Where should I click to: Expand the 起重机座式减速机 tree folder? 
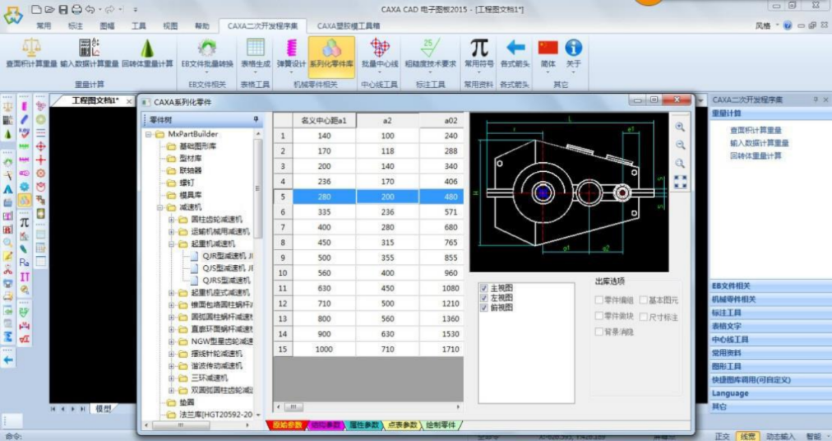171,292
